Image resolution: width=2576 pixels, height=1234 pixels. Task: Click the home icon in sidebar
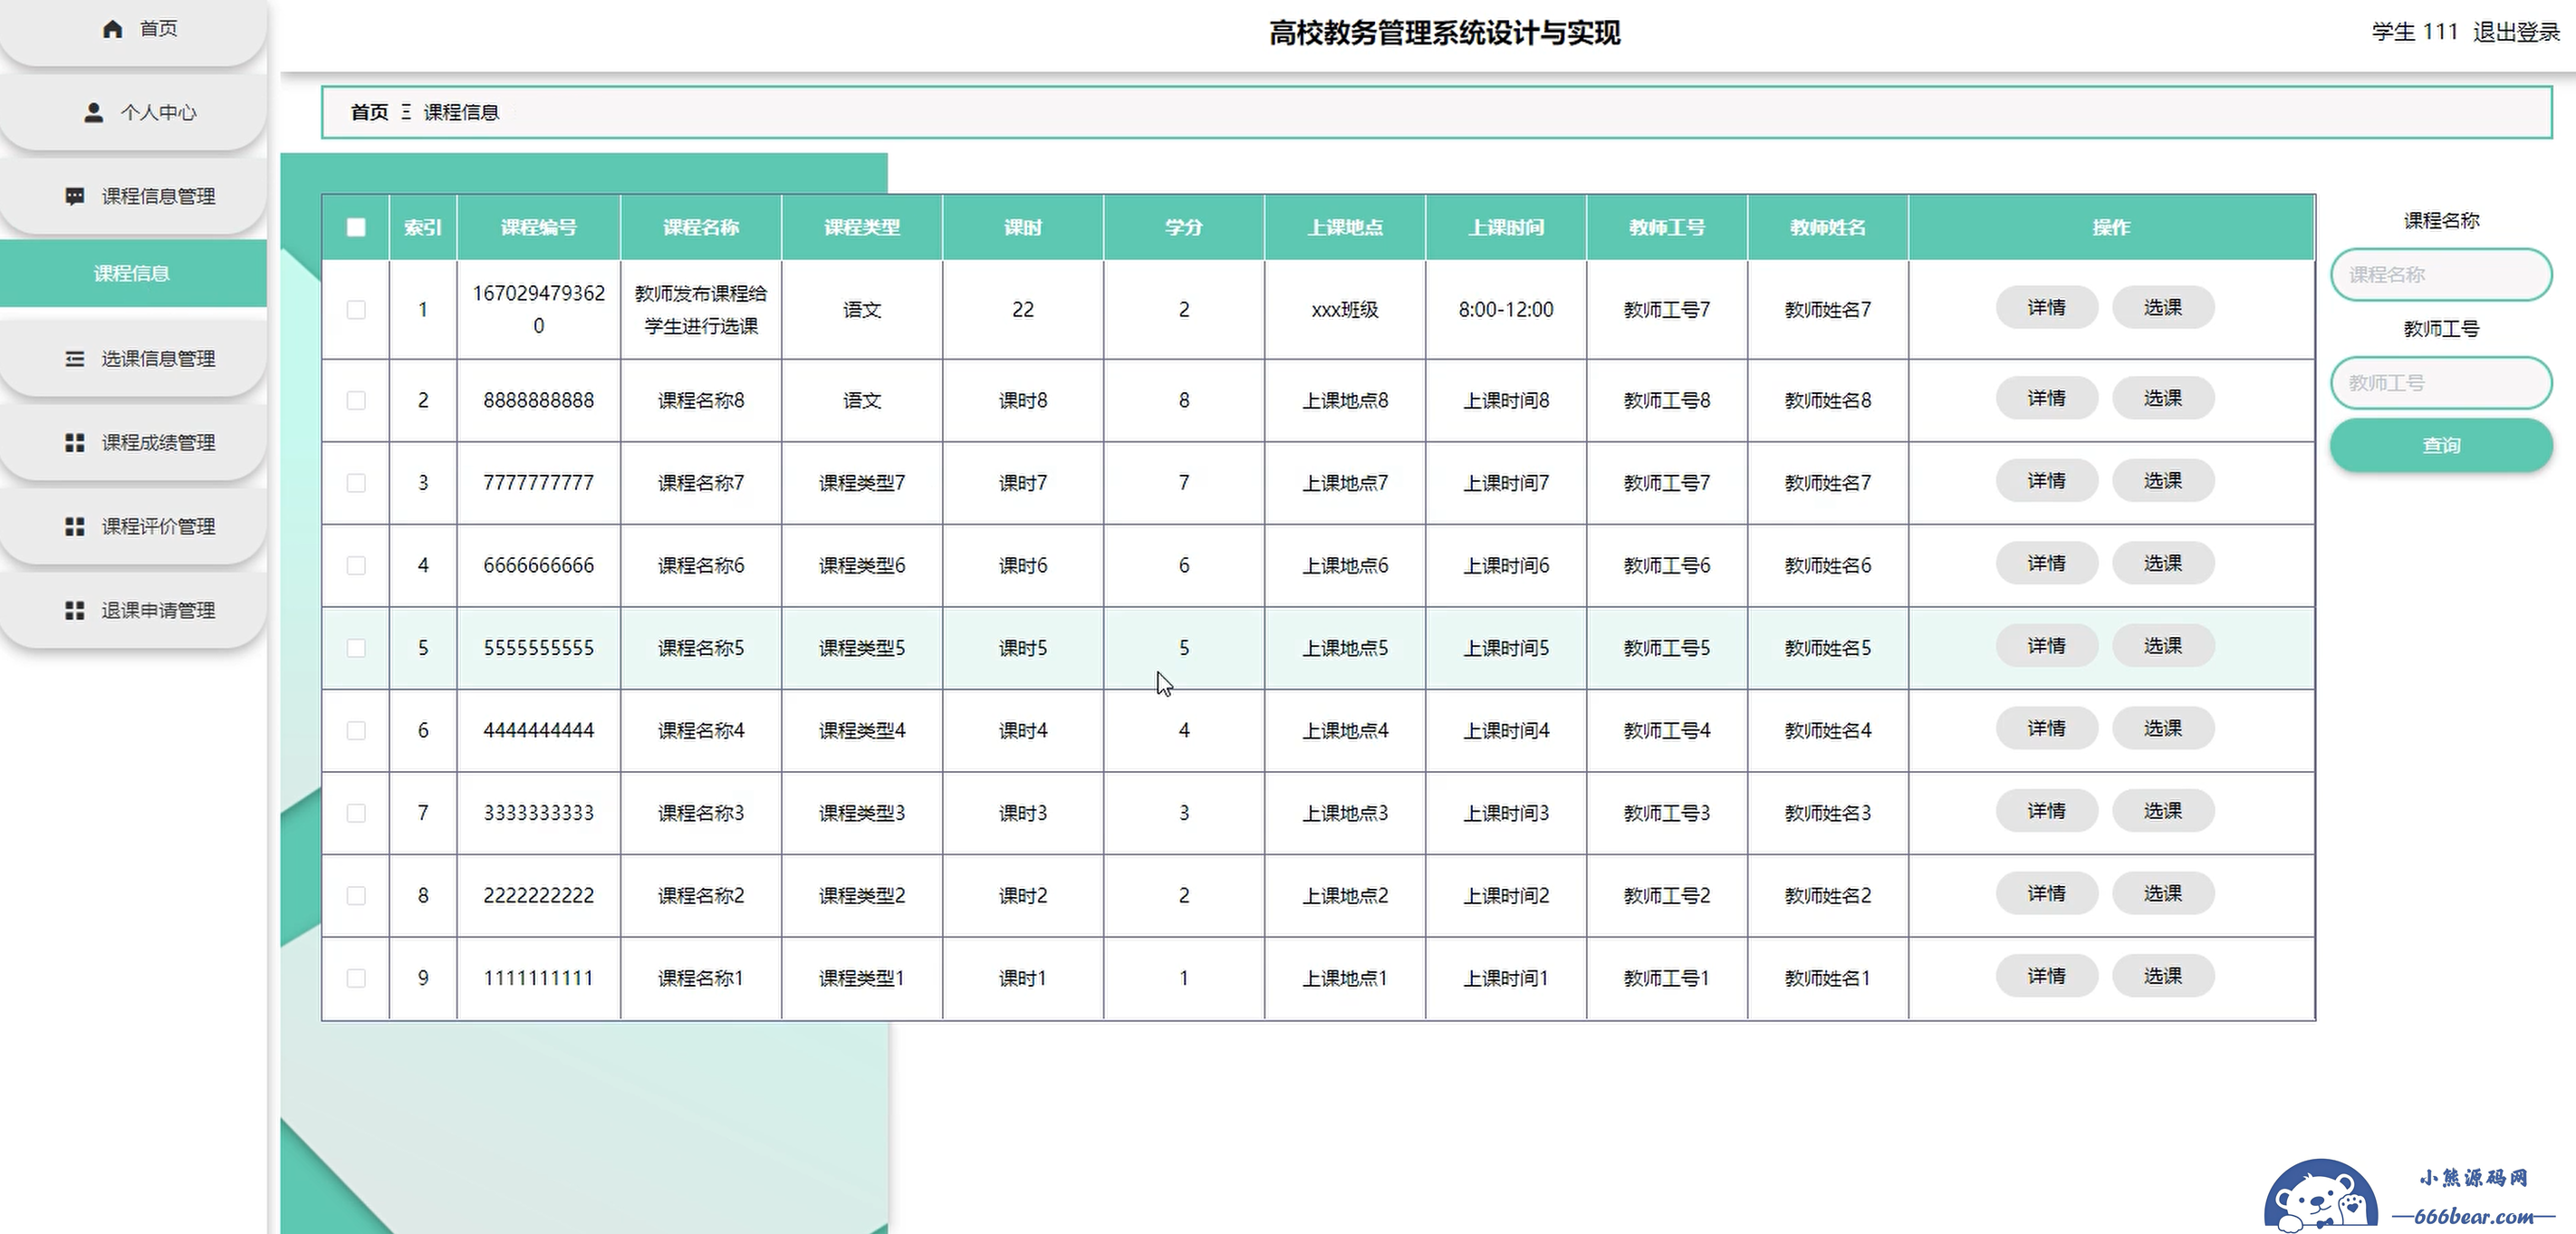[113, 29]
